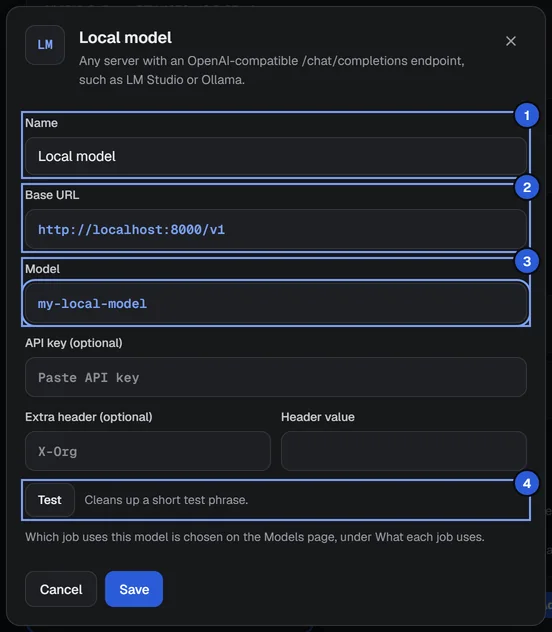Viewport: 552px width, 632px height.
Task: Click the Header value input box
Action: (x=404, y=451)
